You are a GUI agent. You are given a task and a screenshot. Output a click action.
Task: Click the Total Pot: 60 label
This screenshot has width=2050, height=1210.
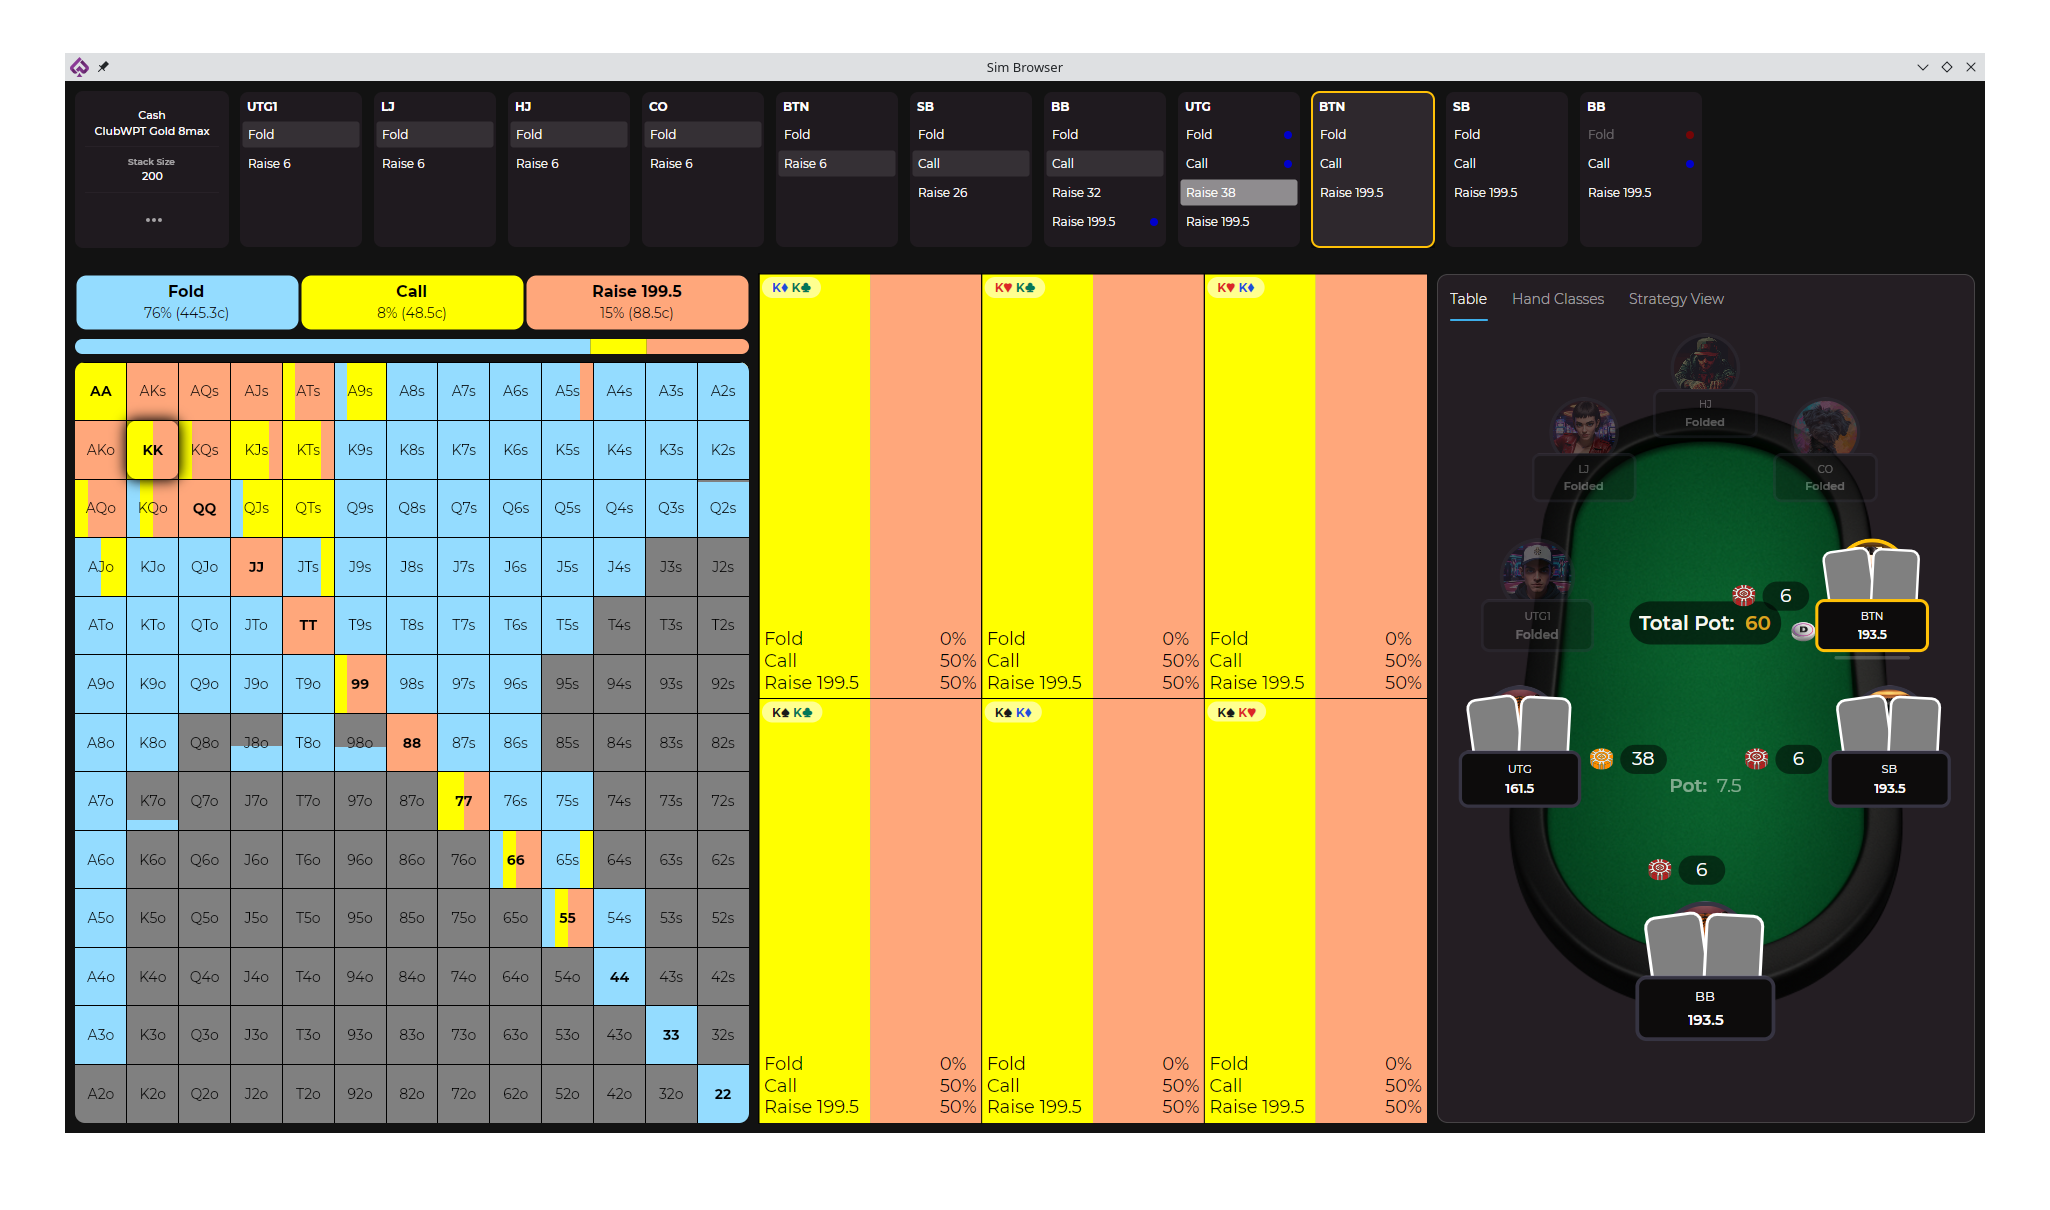tap(1704, 623)
